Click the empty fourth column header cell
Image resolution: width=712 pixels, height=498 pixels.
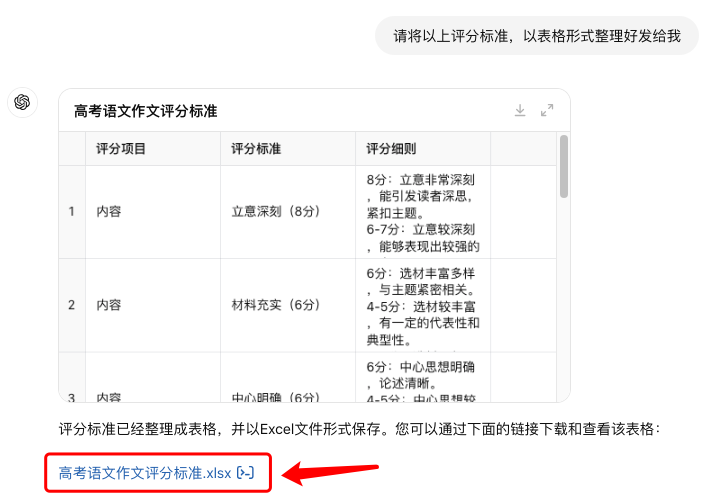[x=523, y=148]
